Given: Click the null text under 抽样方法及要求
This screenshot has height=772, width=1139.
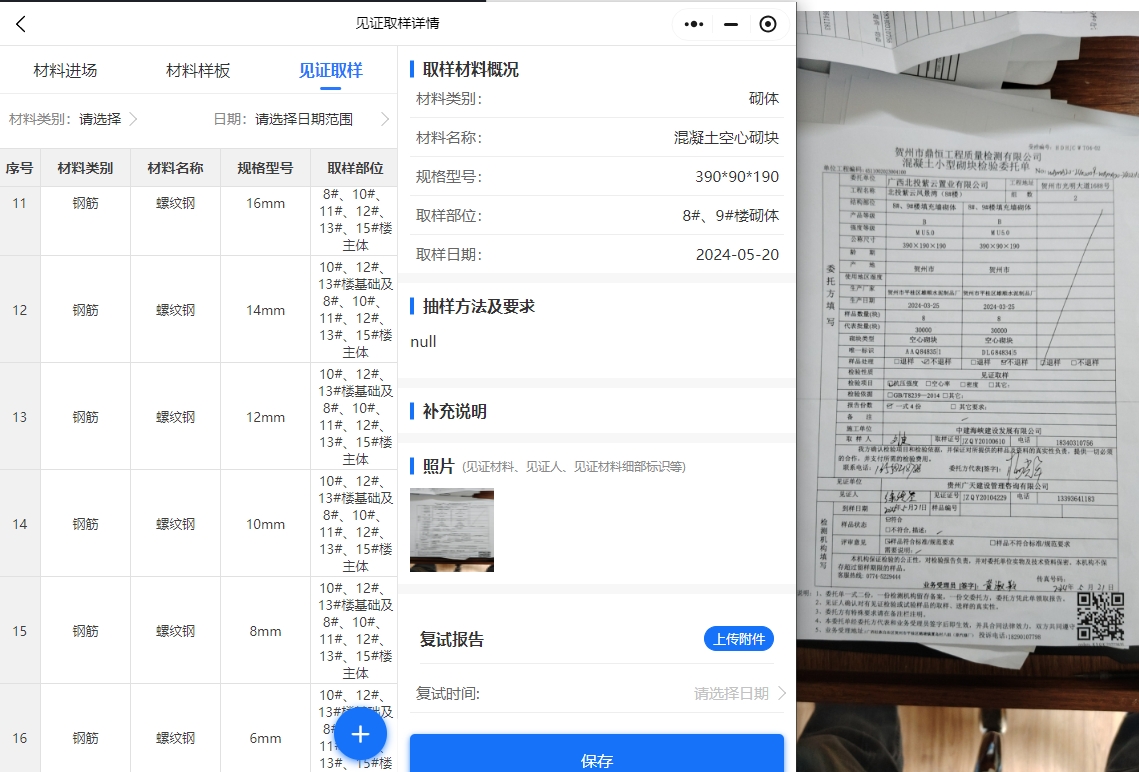Looking at the screenshot, I should click(423, 341).
